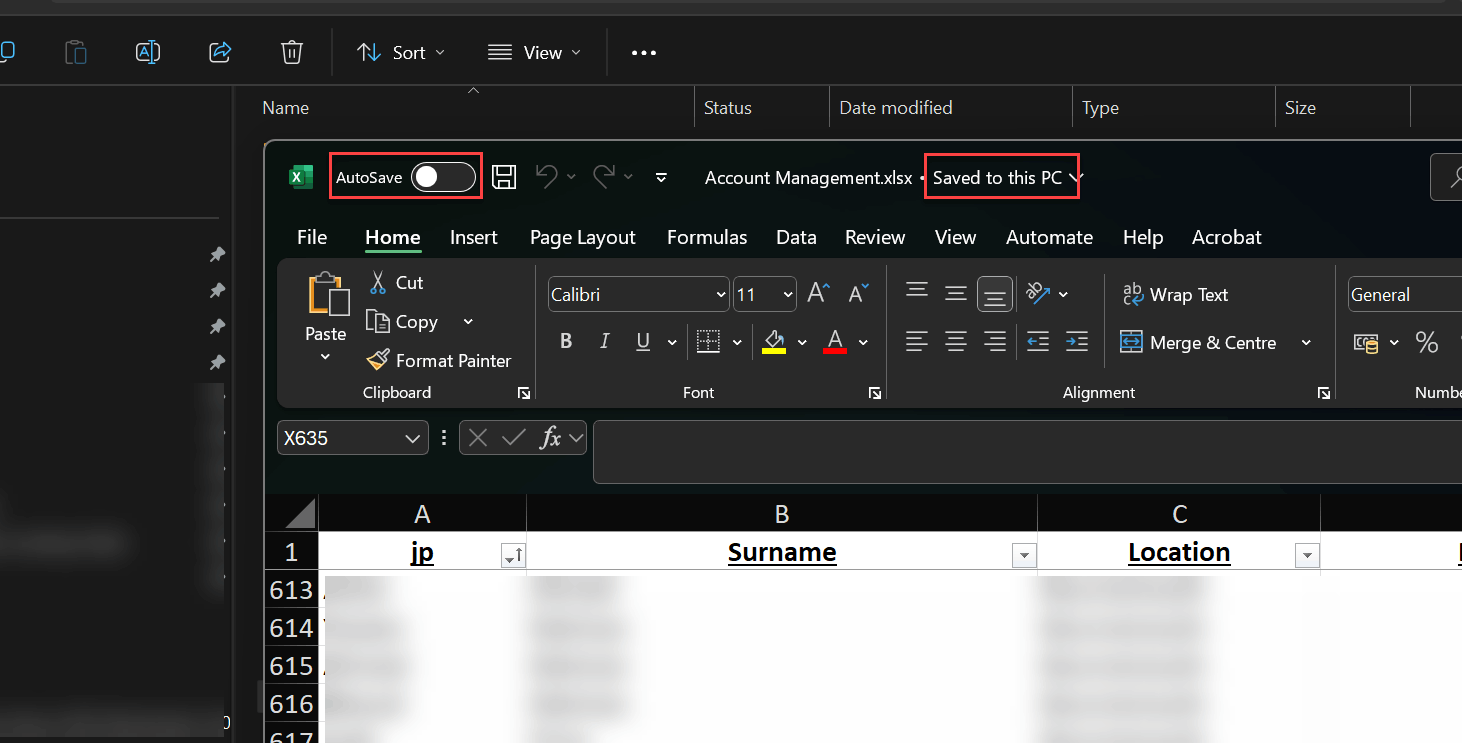Expand the font name Calibri dropdown
This screenshot has width=1462, height=743.
click(x=721, y=295)
